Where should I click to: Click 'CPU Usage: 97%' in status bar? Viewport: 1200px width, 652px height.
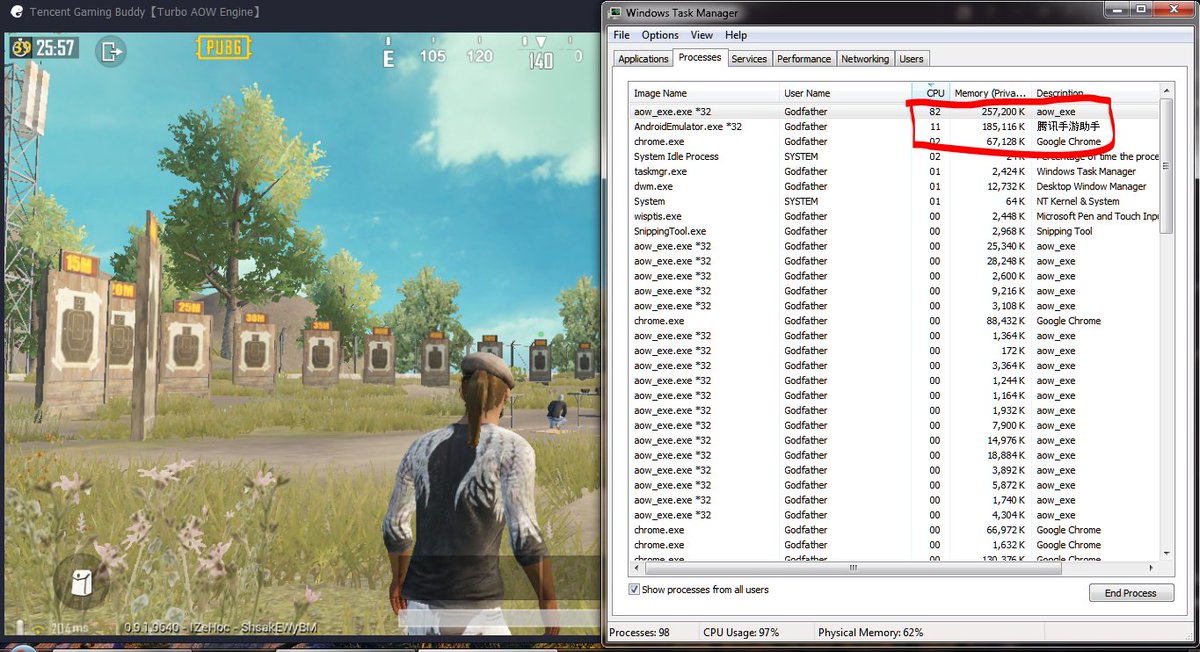click(741, 633)
